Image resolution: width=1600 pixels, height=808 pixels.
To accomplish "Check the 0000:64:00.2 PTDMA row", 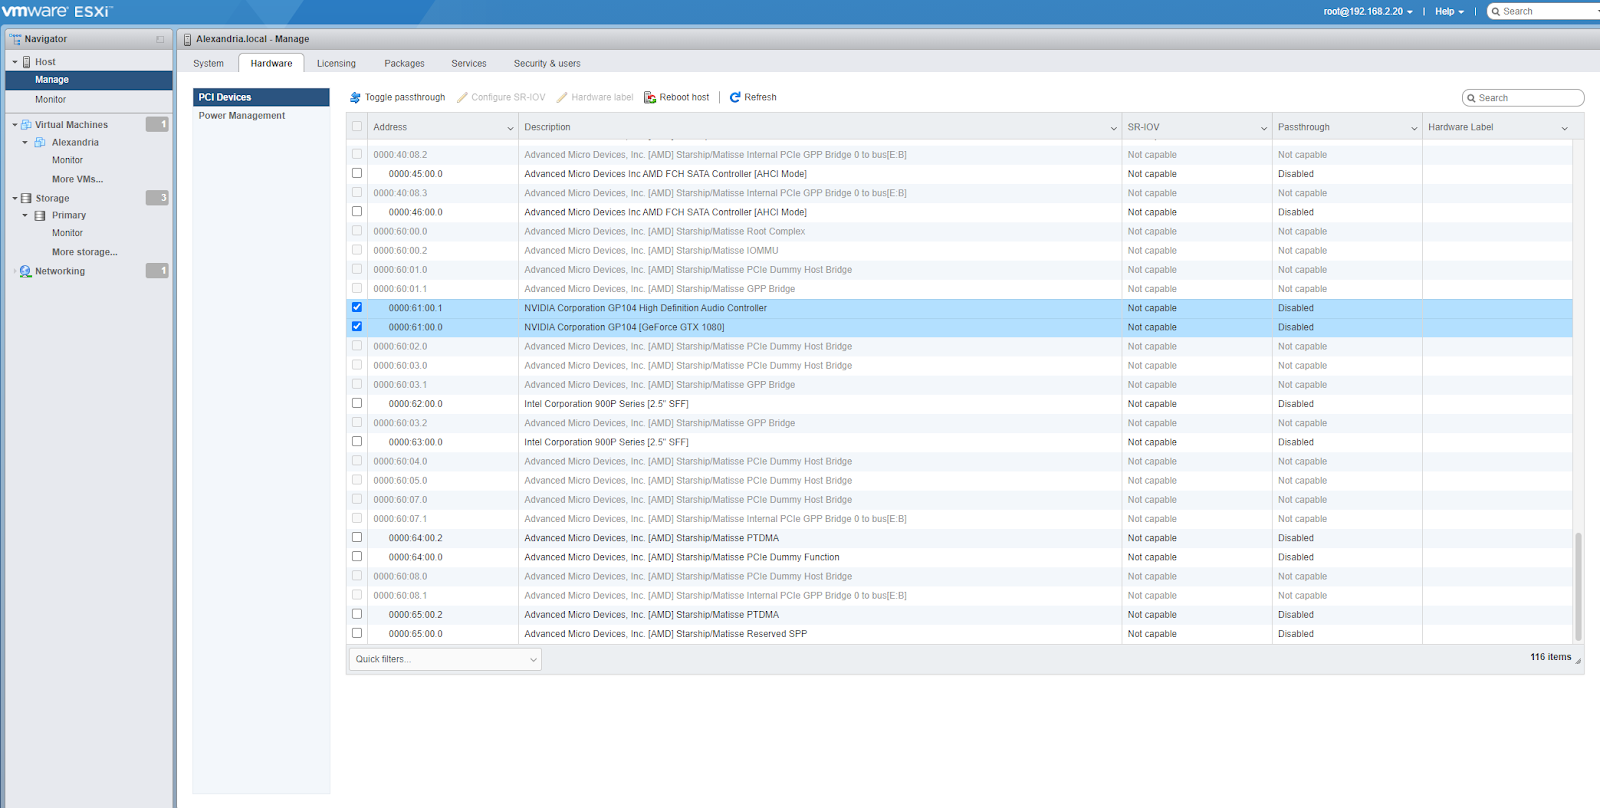I will coord(357,538).
